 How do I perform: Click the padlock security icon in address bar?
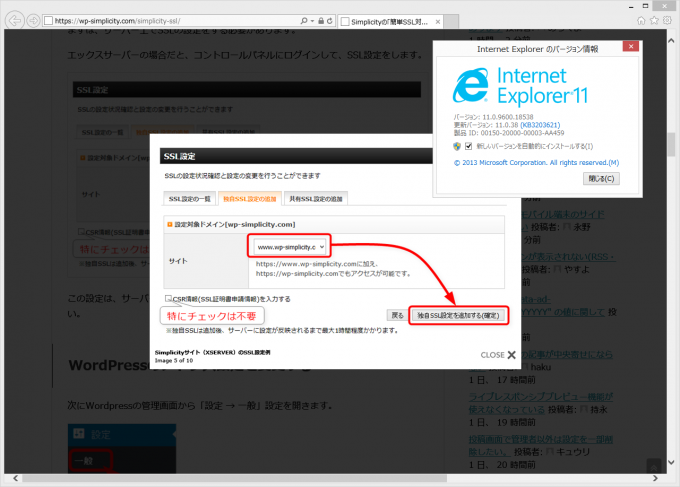point(321,20)
